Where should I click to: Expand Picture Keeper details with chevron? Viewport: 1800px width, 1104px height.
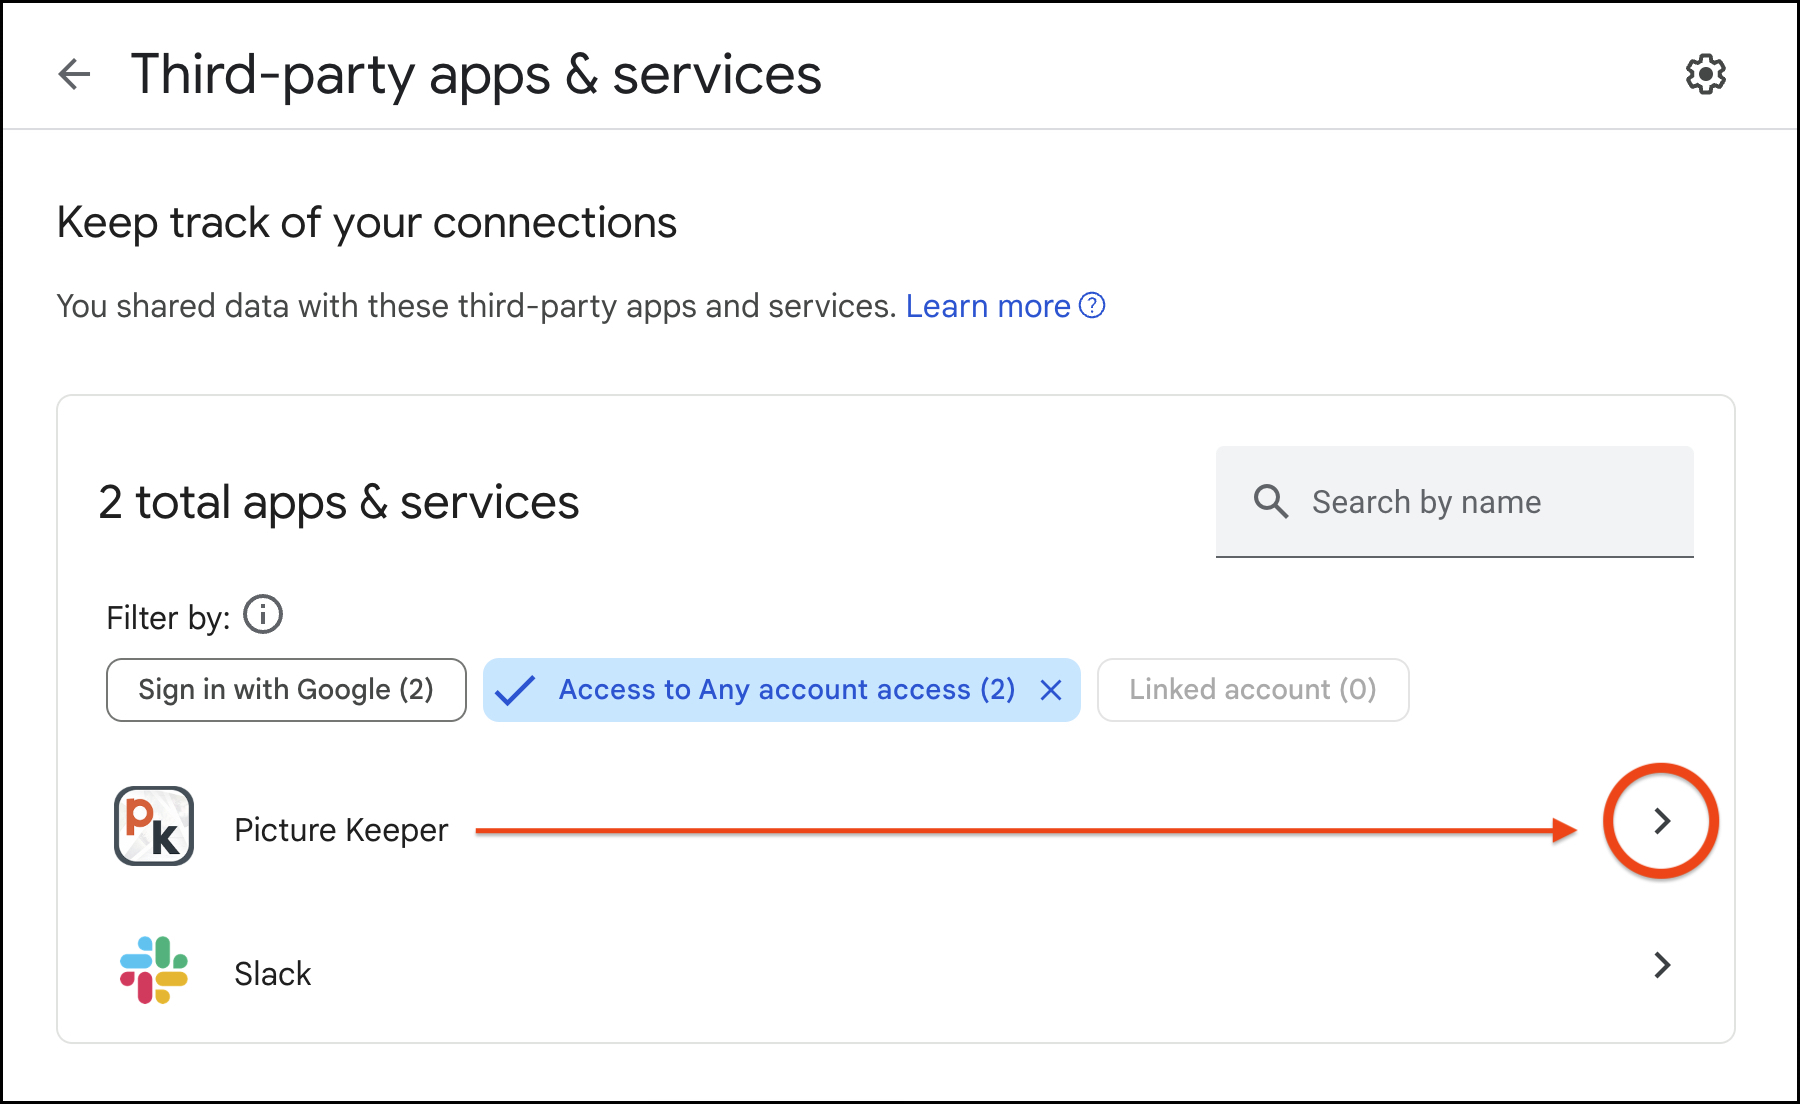point(1662,821)
